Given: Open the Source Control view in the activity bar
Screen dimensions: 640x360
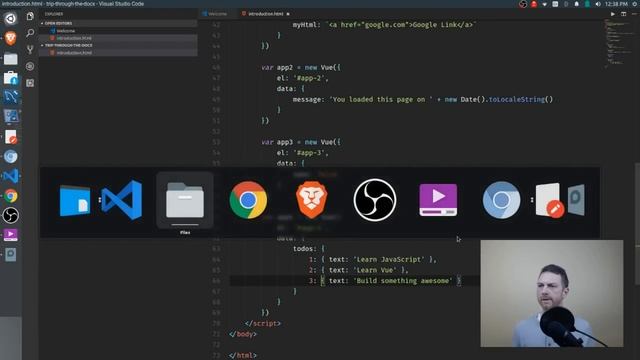Looking at the screenshot, I should coord(30,49).
